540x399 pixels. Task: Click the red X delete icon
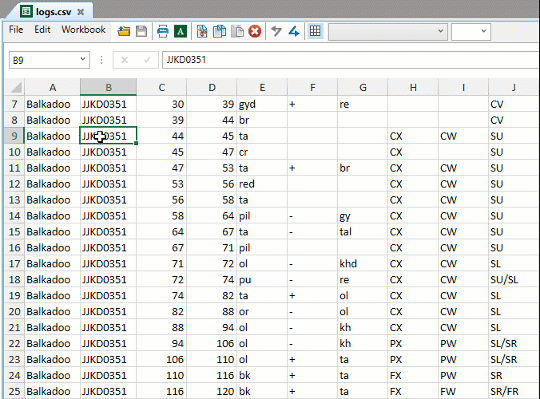(255, 31)
